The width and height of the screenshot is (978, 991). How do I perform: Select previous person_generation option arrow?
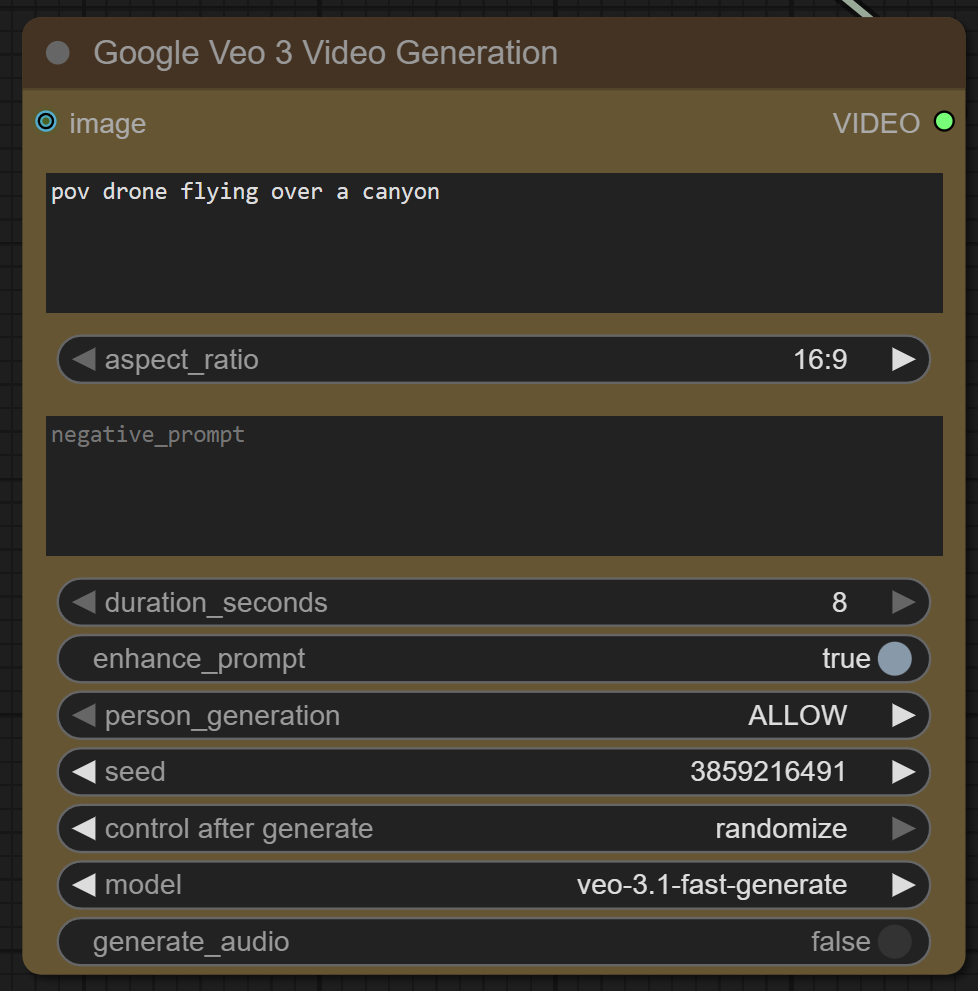[x=83, y=715]
